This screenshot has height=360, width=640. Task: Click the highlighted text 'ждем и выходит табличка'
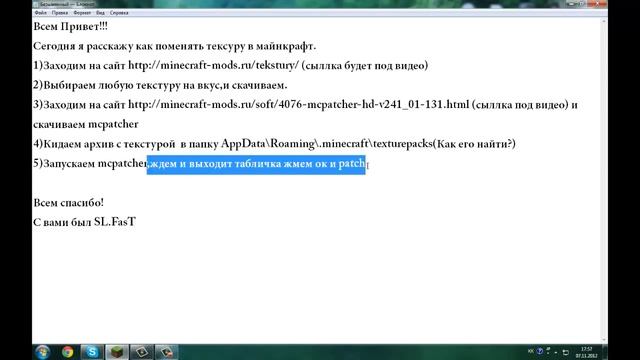(x=216, y=164)
